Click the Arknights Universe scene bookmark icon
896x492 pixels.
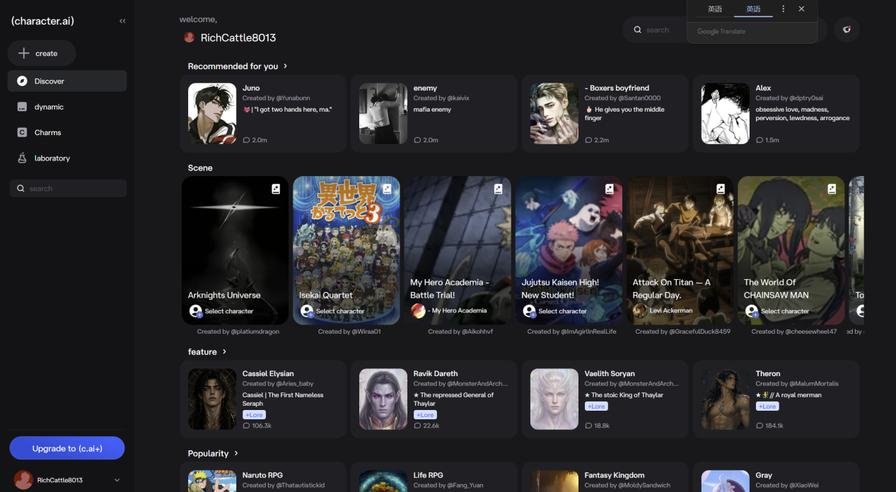[x=275, y=189]
